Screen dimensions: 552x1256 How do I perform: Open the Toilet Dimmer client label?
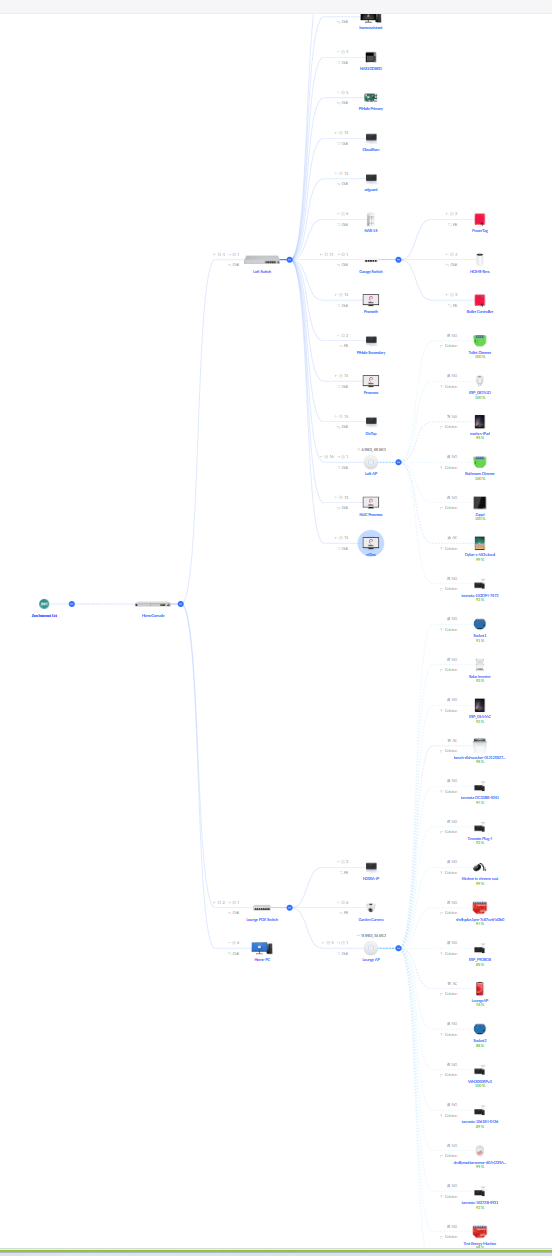pyautogui.click(x=480, y=352)
